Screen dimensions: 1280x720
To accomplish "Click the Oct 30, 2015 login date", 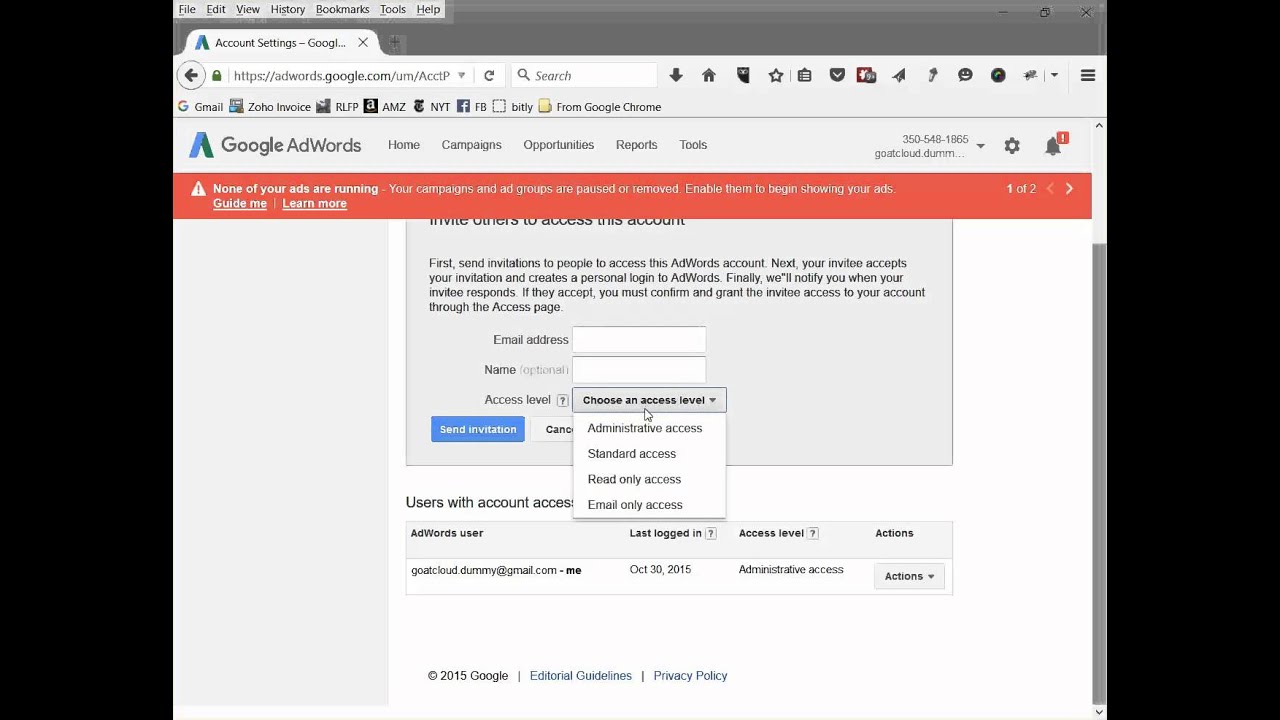I will pos(660,569).
